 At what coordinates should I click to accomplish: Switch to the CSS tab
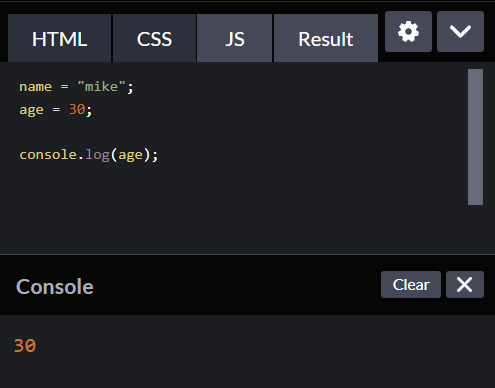(154, 38)
